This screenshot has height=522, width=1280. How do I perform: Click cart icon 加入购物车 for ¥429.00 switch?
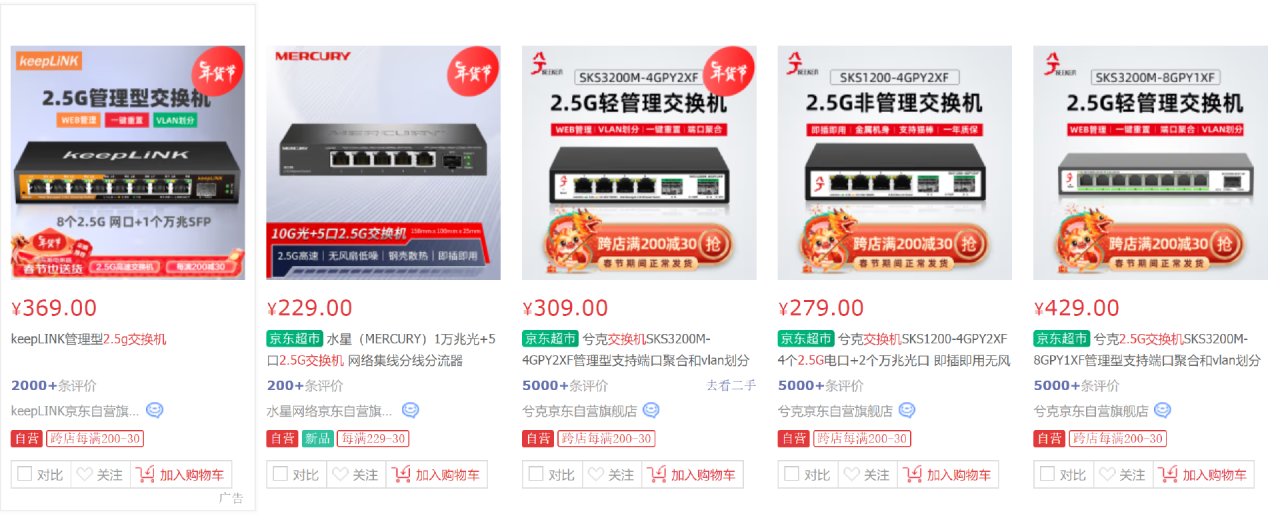coord(1168,475)
